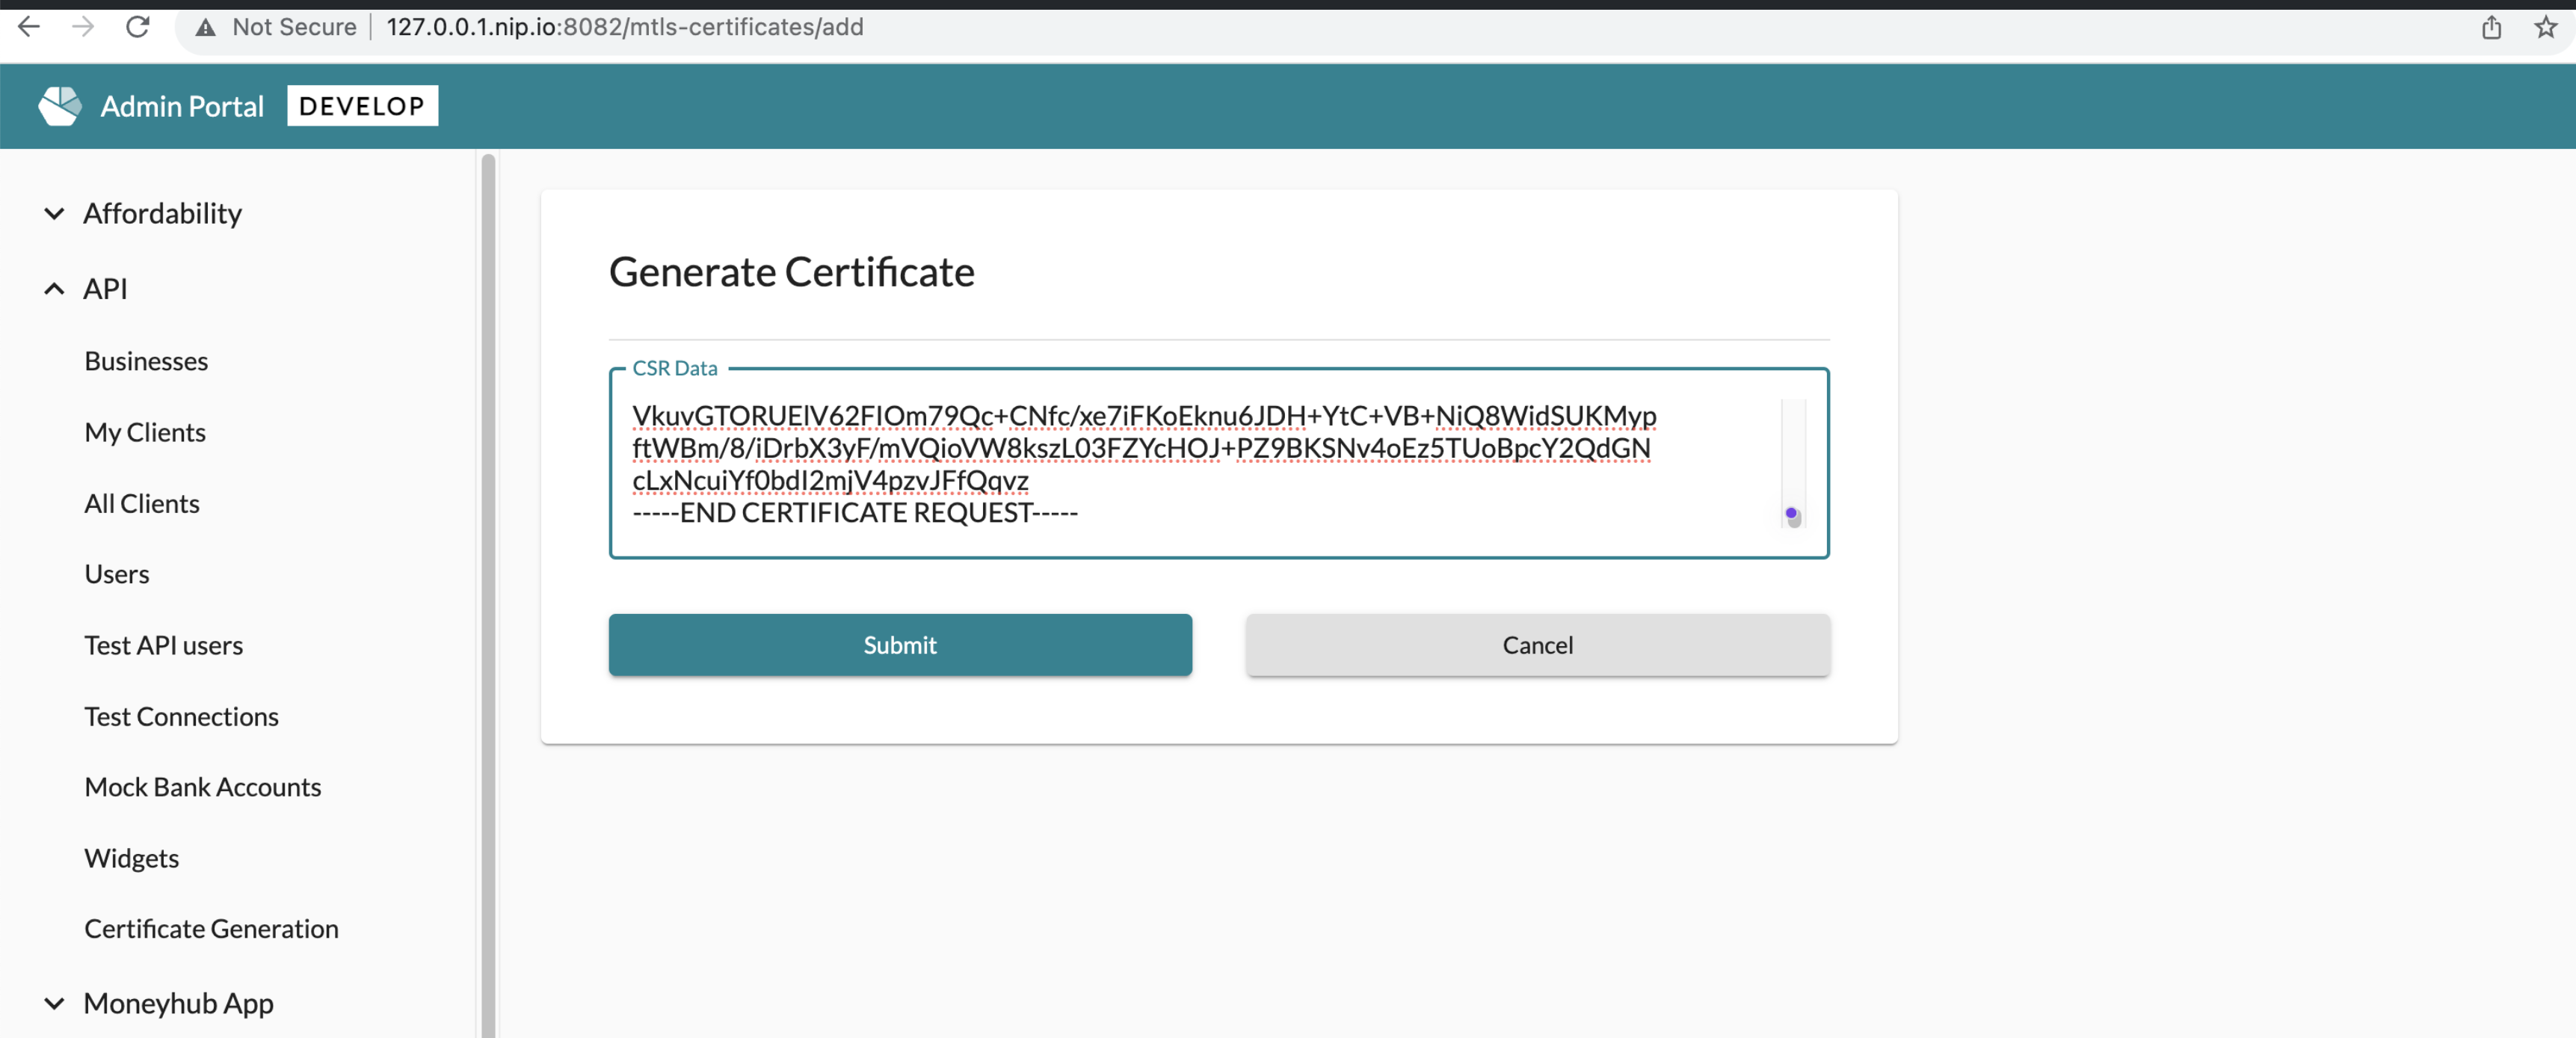Cancel certificate generation
This screenshot has width=2576, height=1038.
tap(1538, 645)
